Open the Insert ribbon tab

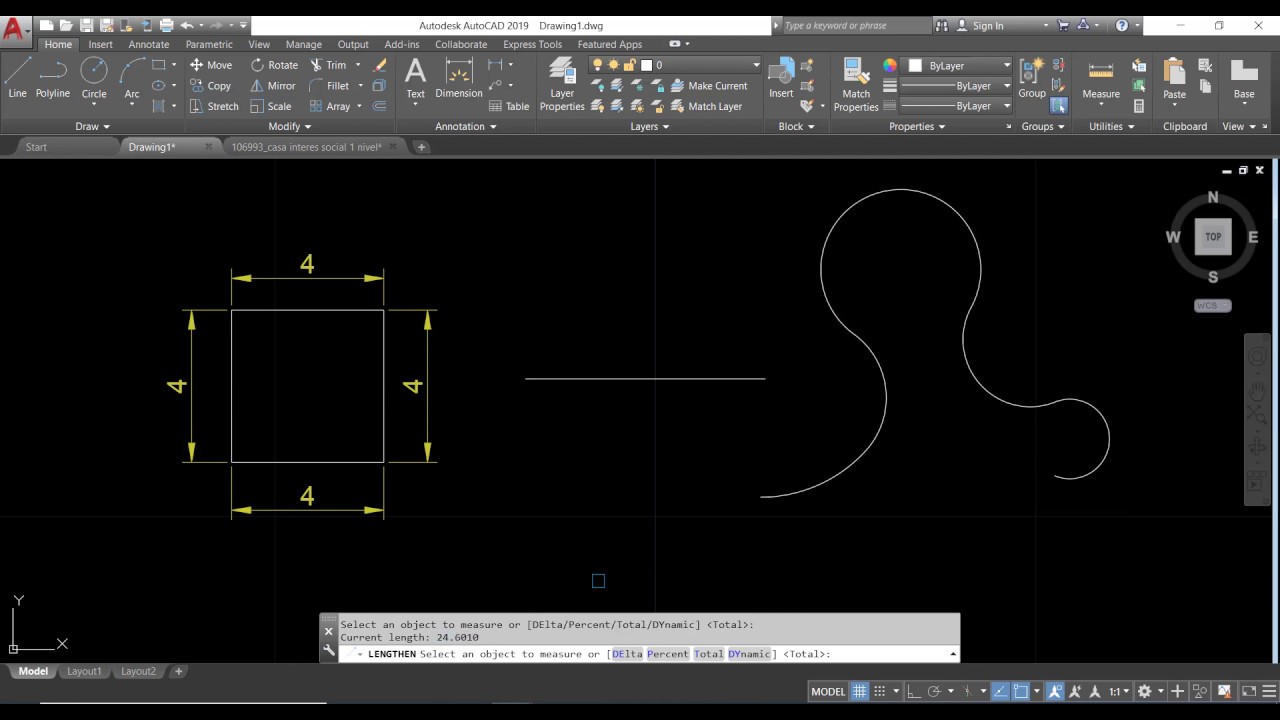(x=100, y=44)
